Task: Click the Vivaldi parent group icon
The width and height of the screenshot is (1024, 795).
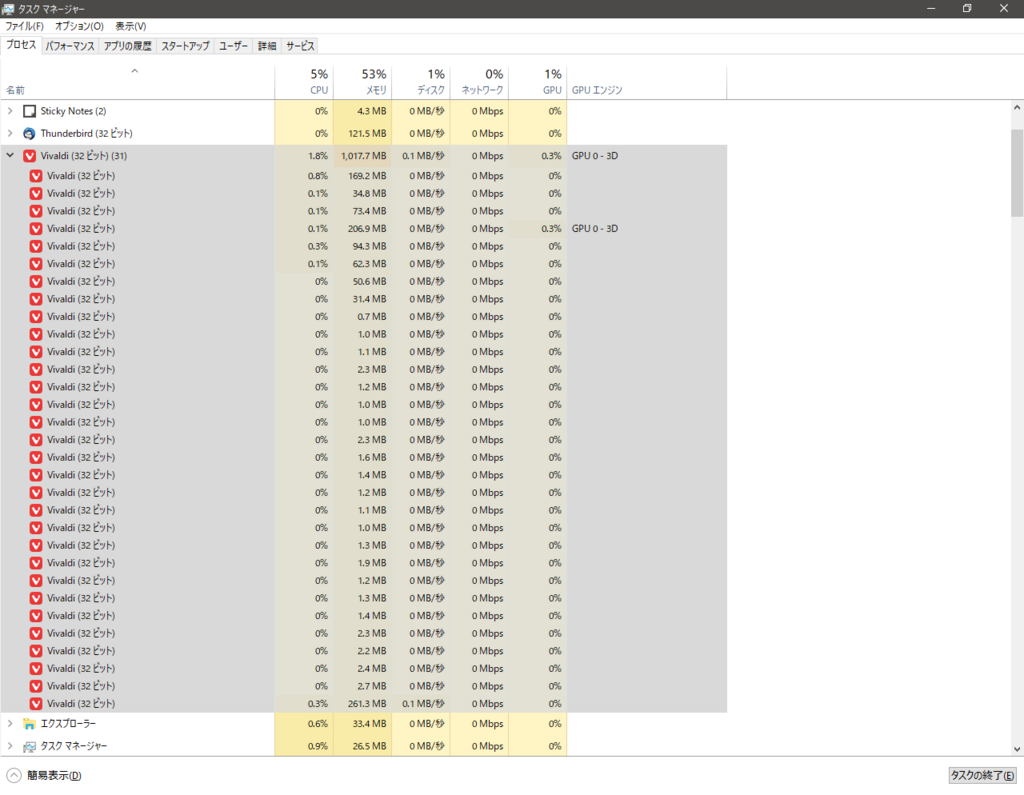Action: tap(29, 155)
